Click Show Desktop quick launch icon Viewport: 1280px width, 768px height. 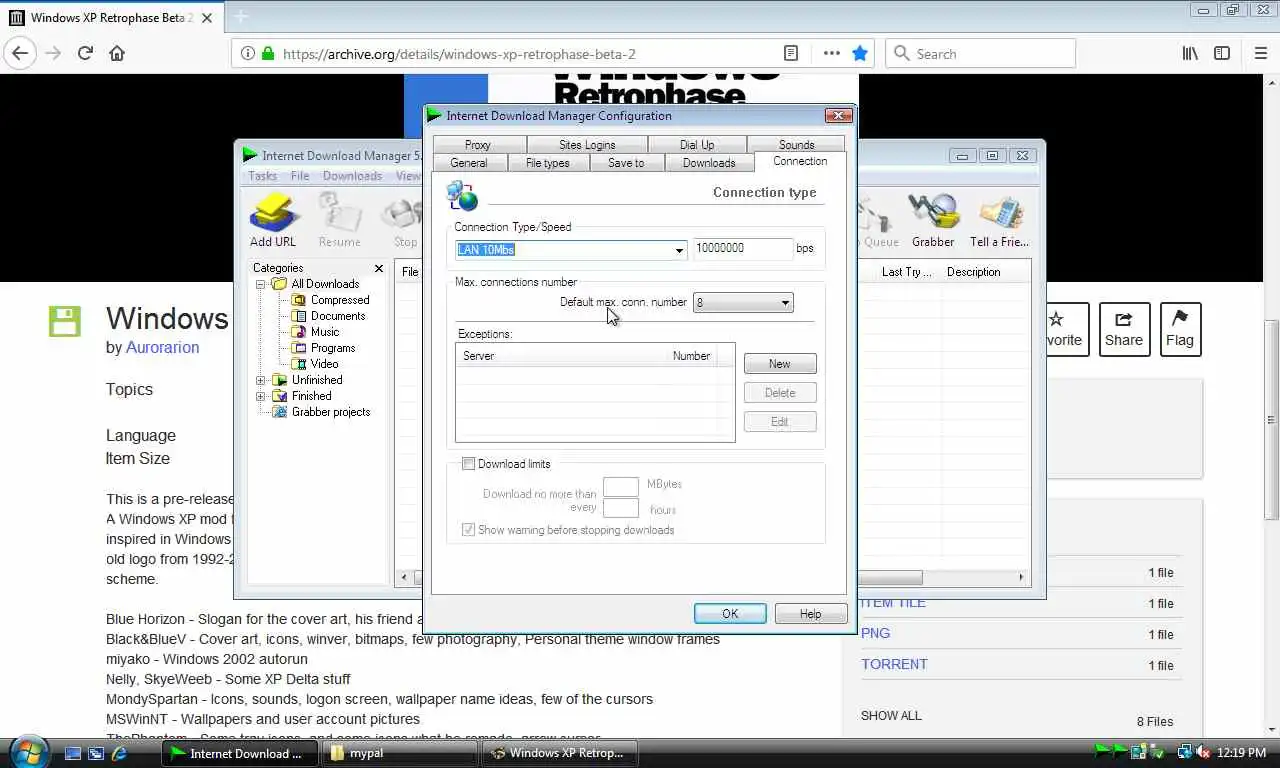pyautogui.click(x=72, y=753)
